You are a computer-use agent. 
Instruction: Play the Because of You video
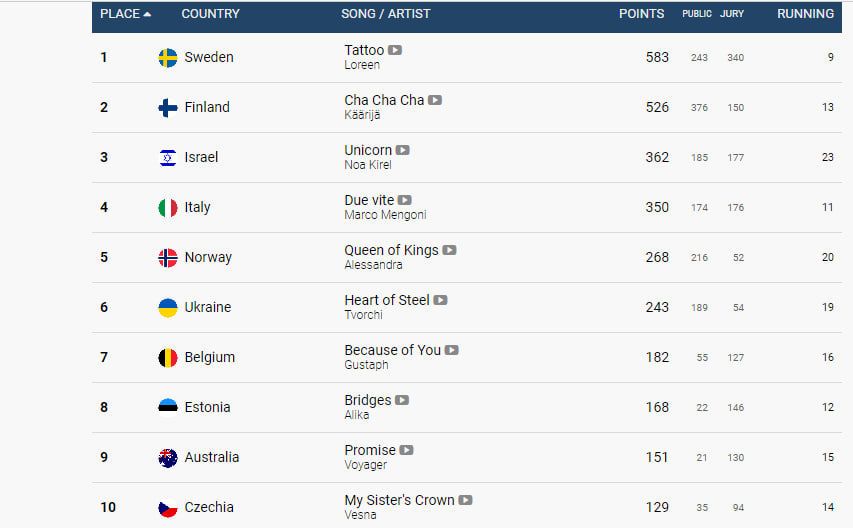coord(452,350)
